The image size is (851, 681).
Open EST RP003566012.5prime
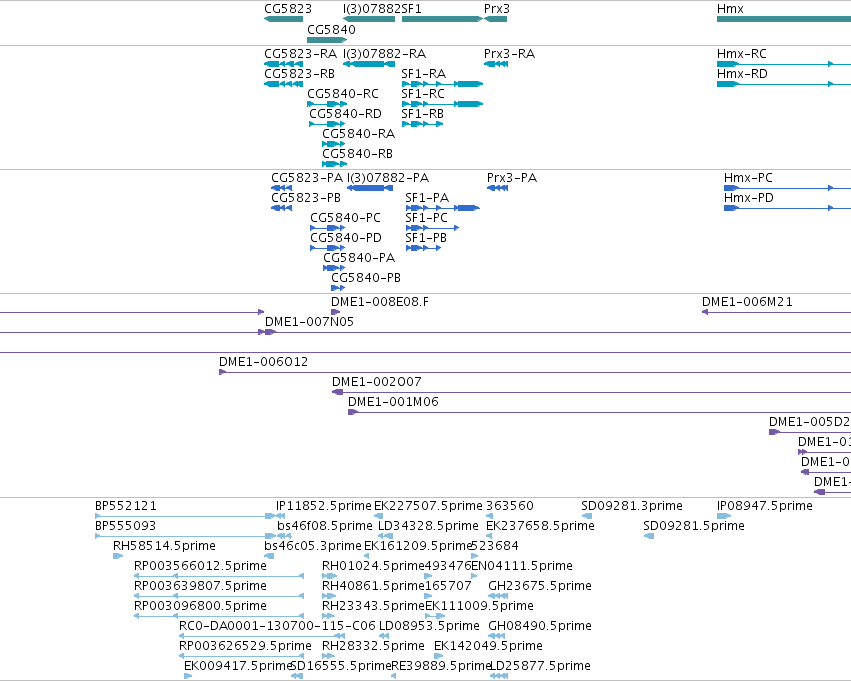219,576
